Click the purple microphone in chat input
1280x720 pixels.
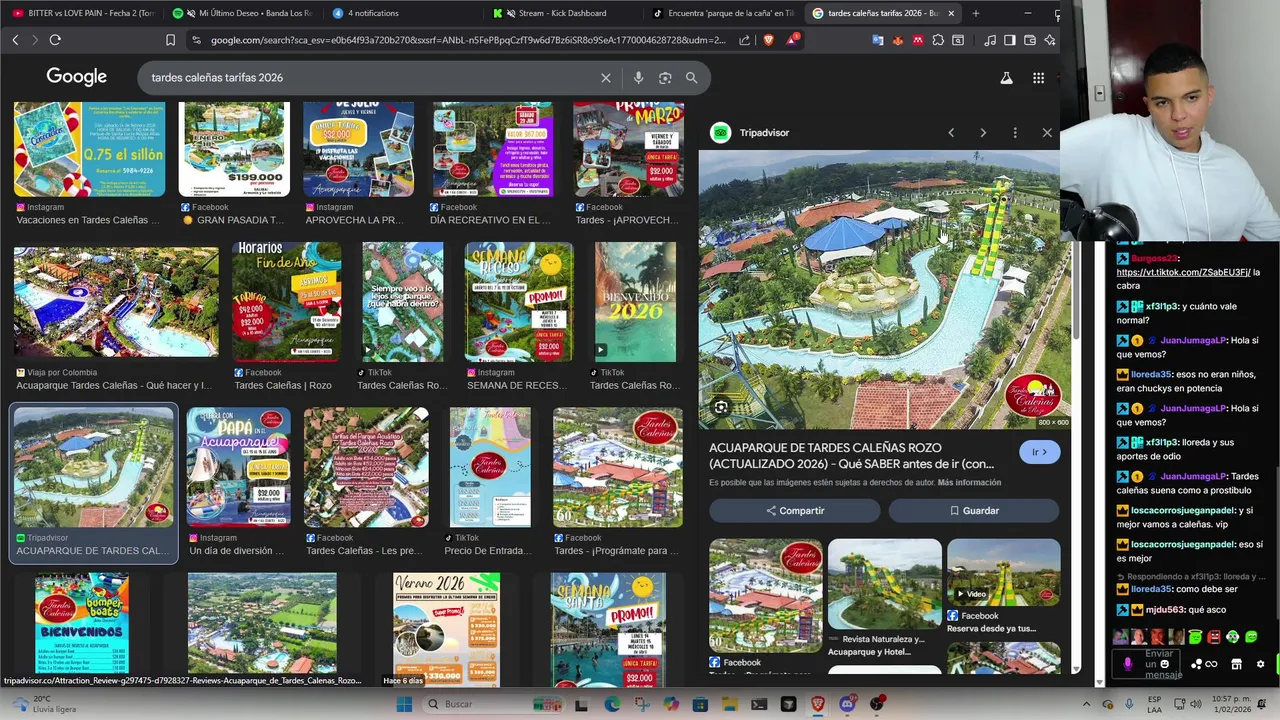1128,664
